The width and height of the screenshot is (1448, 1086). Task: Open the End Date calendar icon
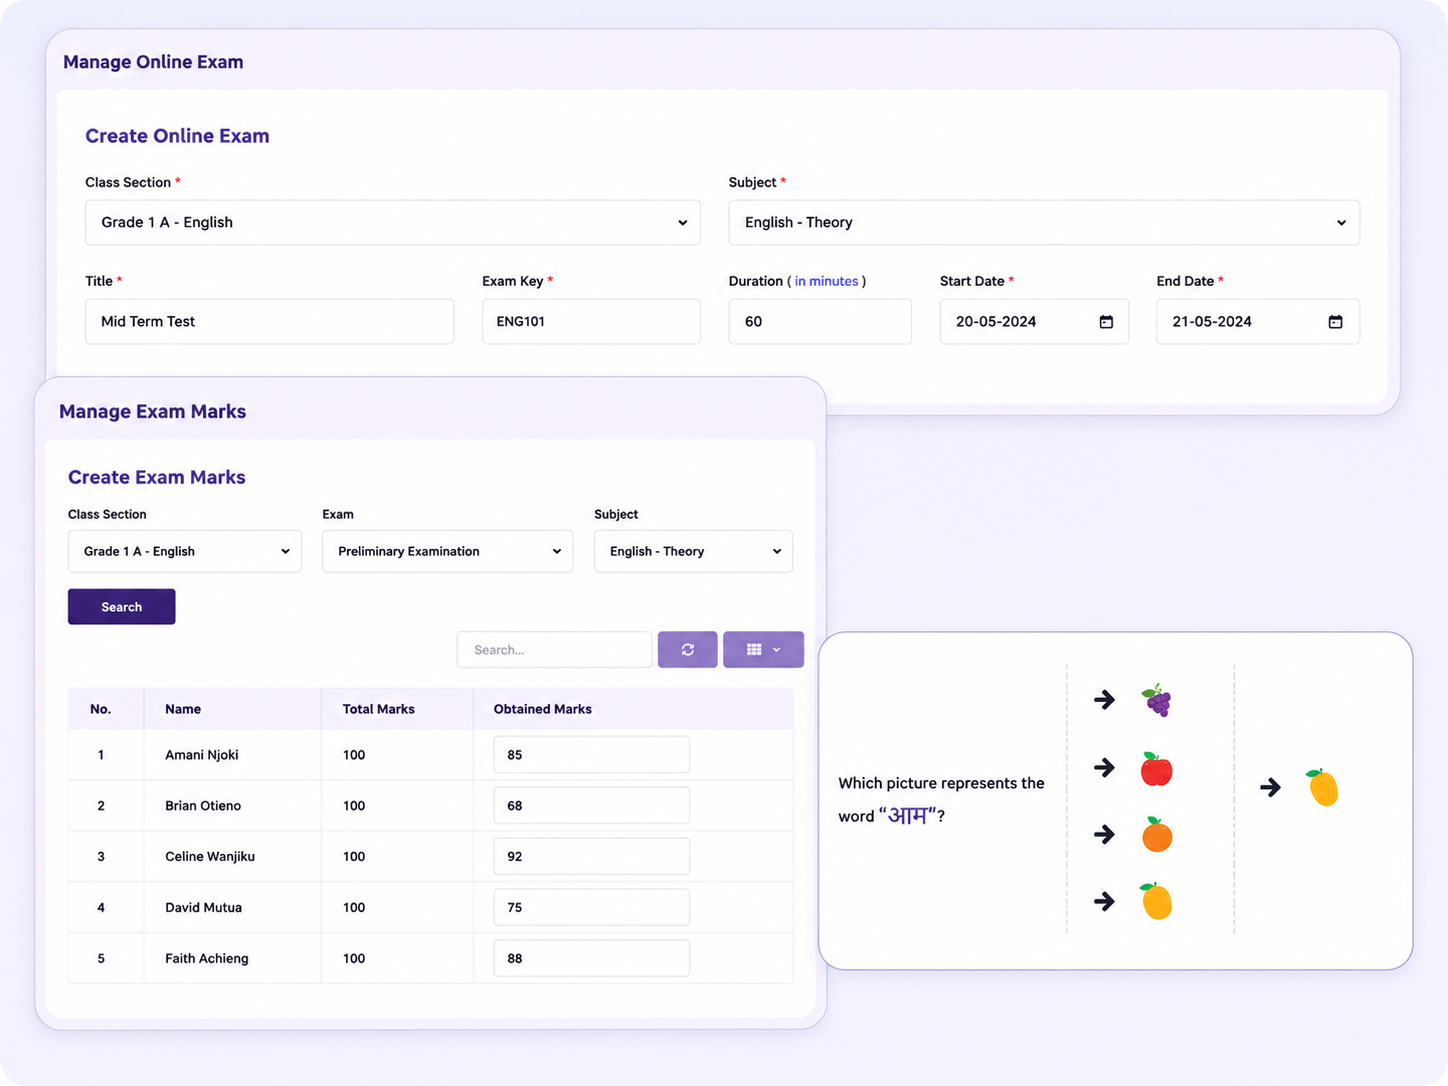pyautogui.click(x=1335, y=322)
